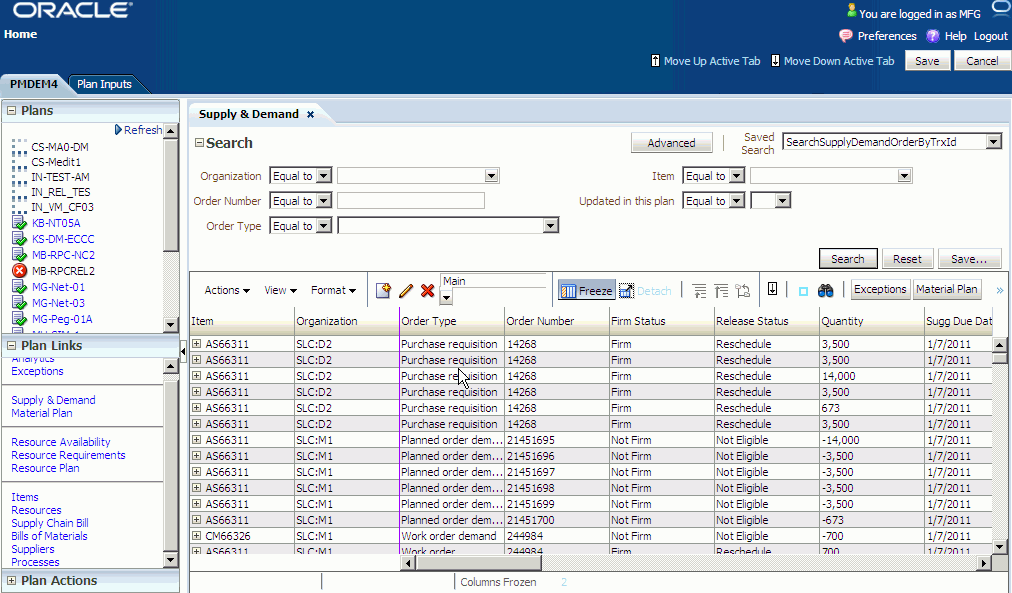
Task: Open the Saved Search dropdown
Action: [x=994, y=141]
